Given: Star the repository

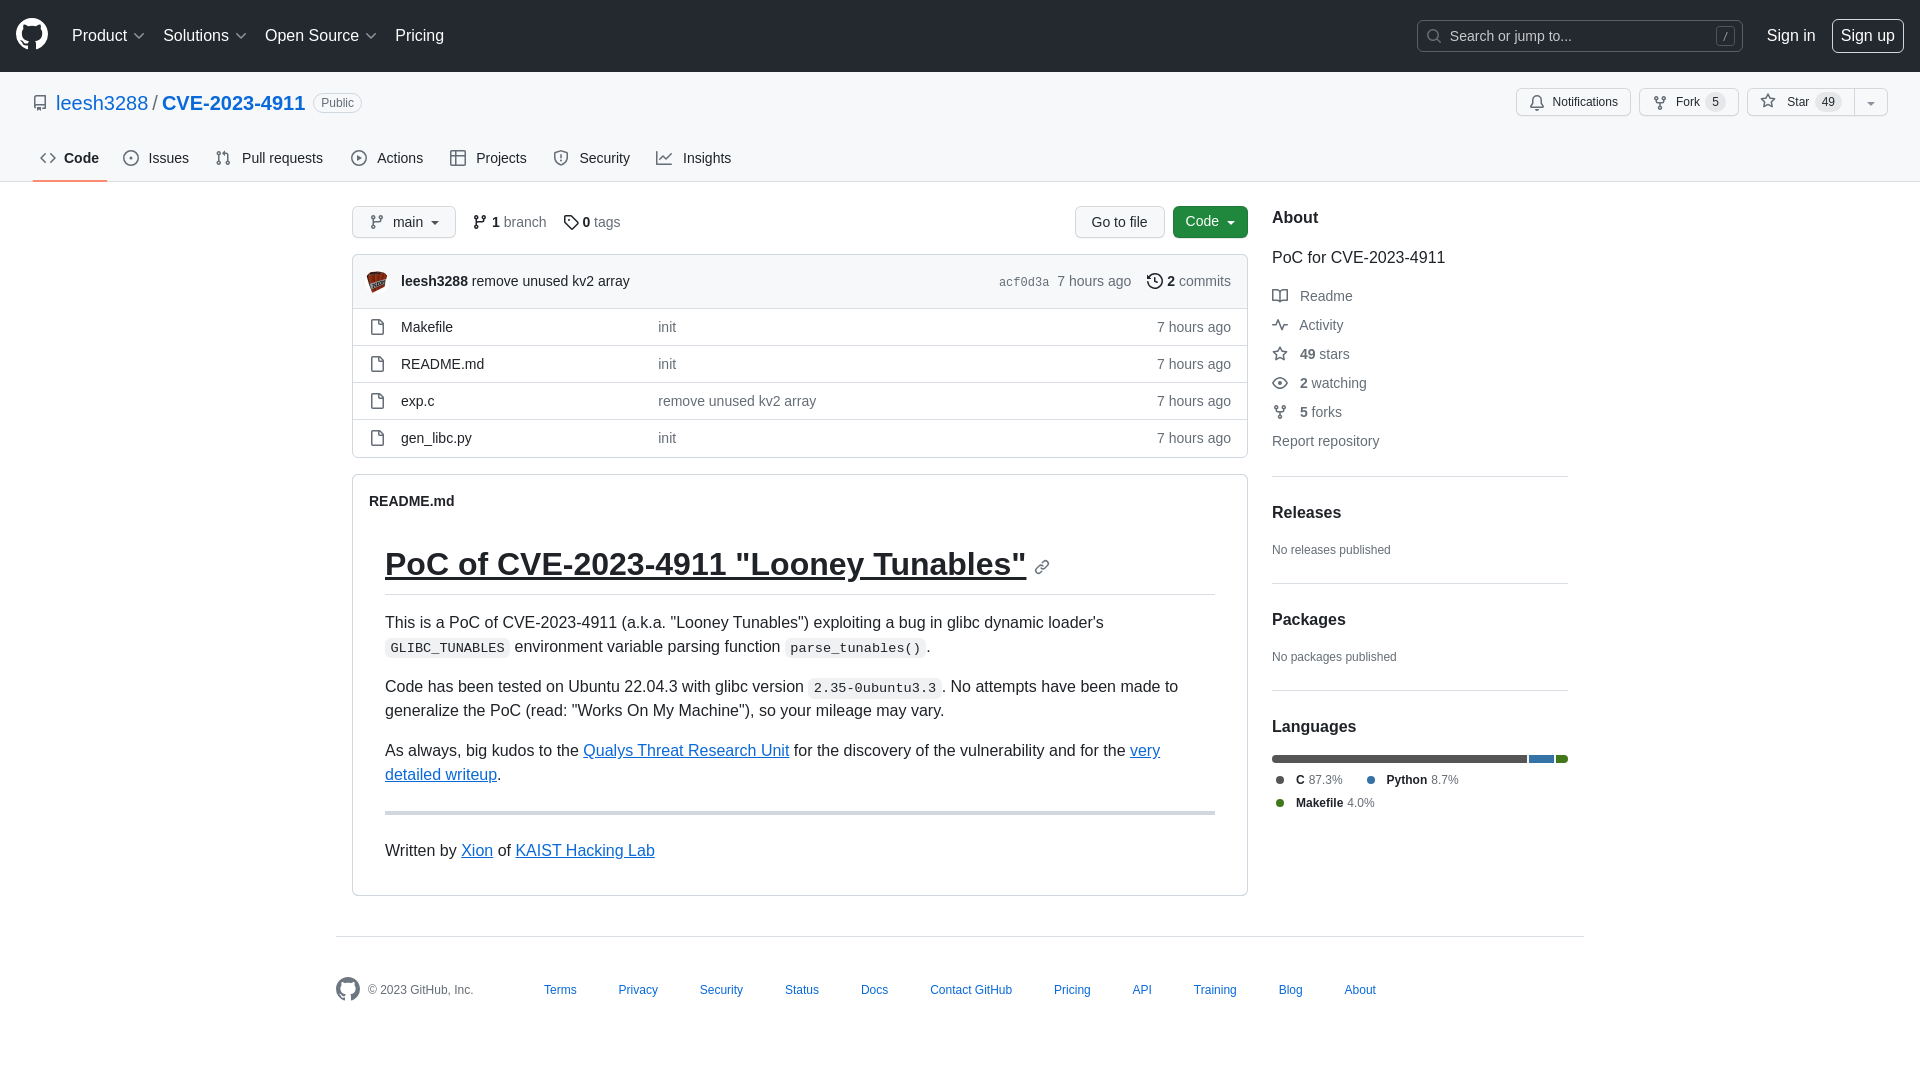Looking at the screenshot, I should (x=1800, y=102).
